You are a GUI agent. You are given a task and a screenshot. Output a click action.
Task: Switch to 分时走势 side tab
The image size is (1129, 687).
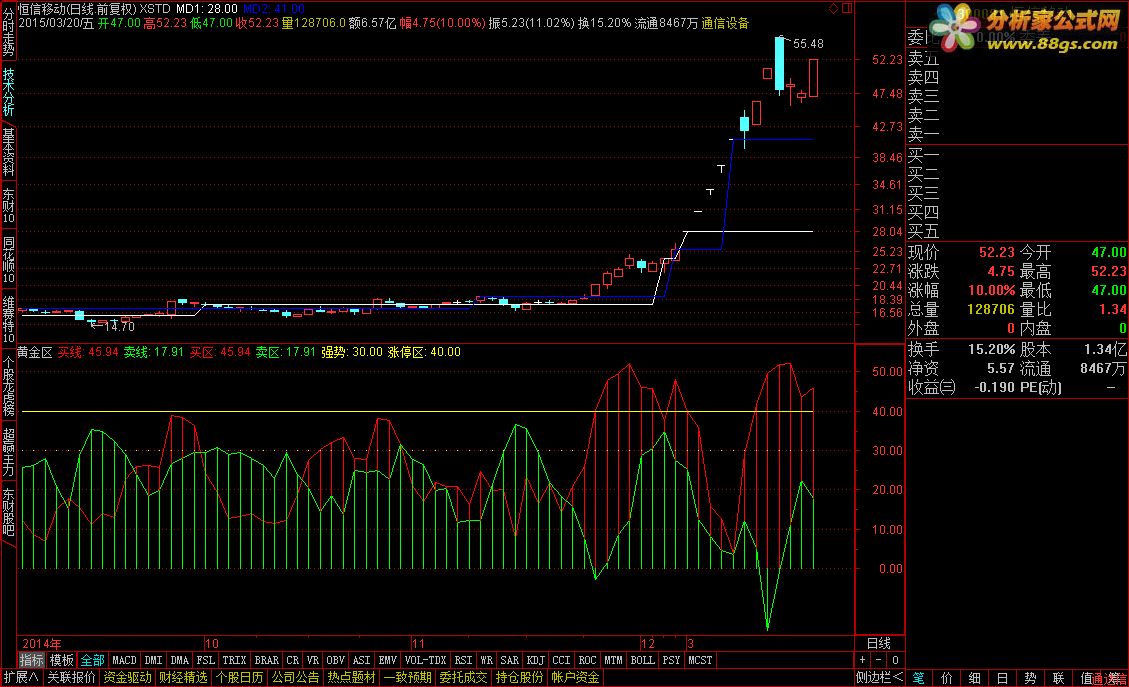8,30
